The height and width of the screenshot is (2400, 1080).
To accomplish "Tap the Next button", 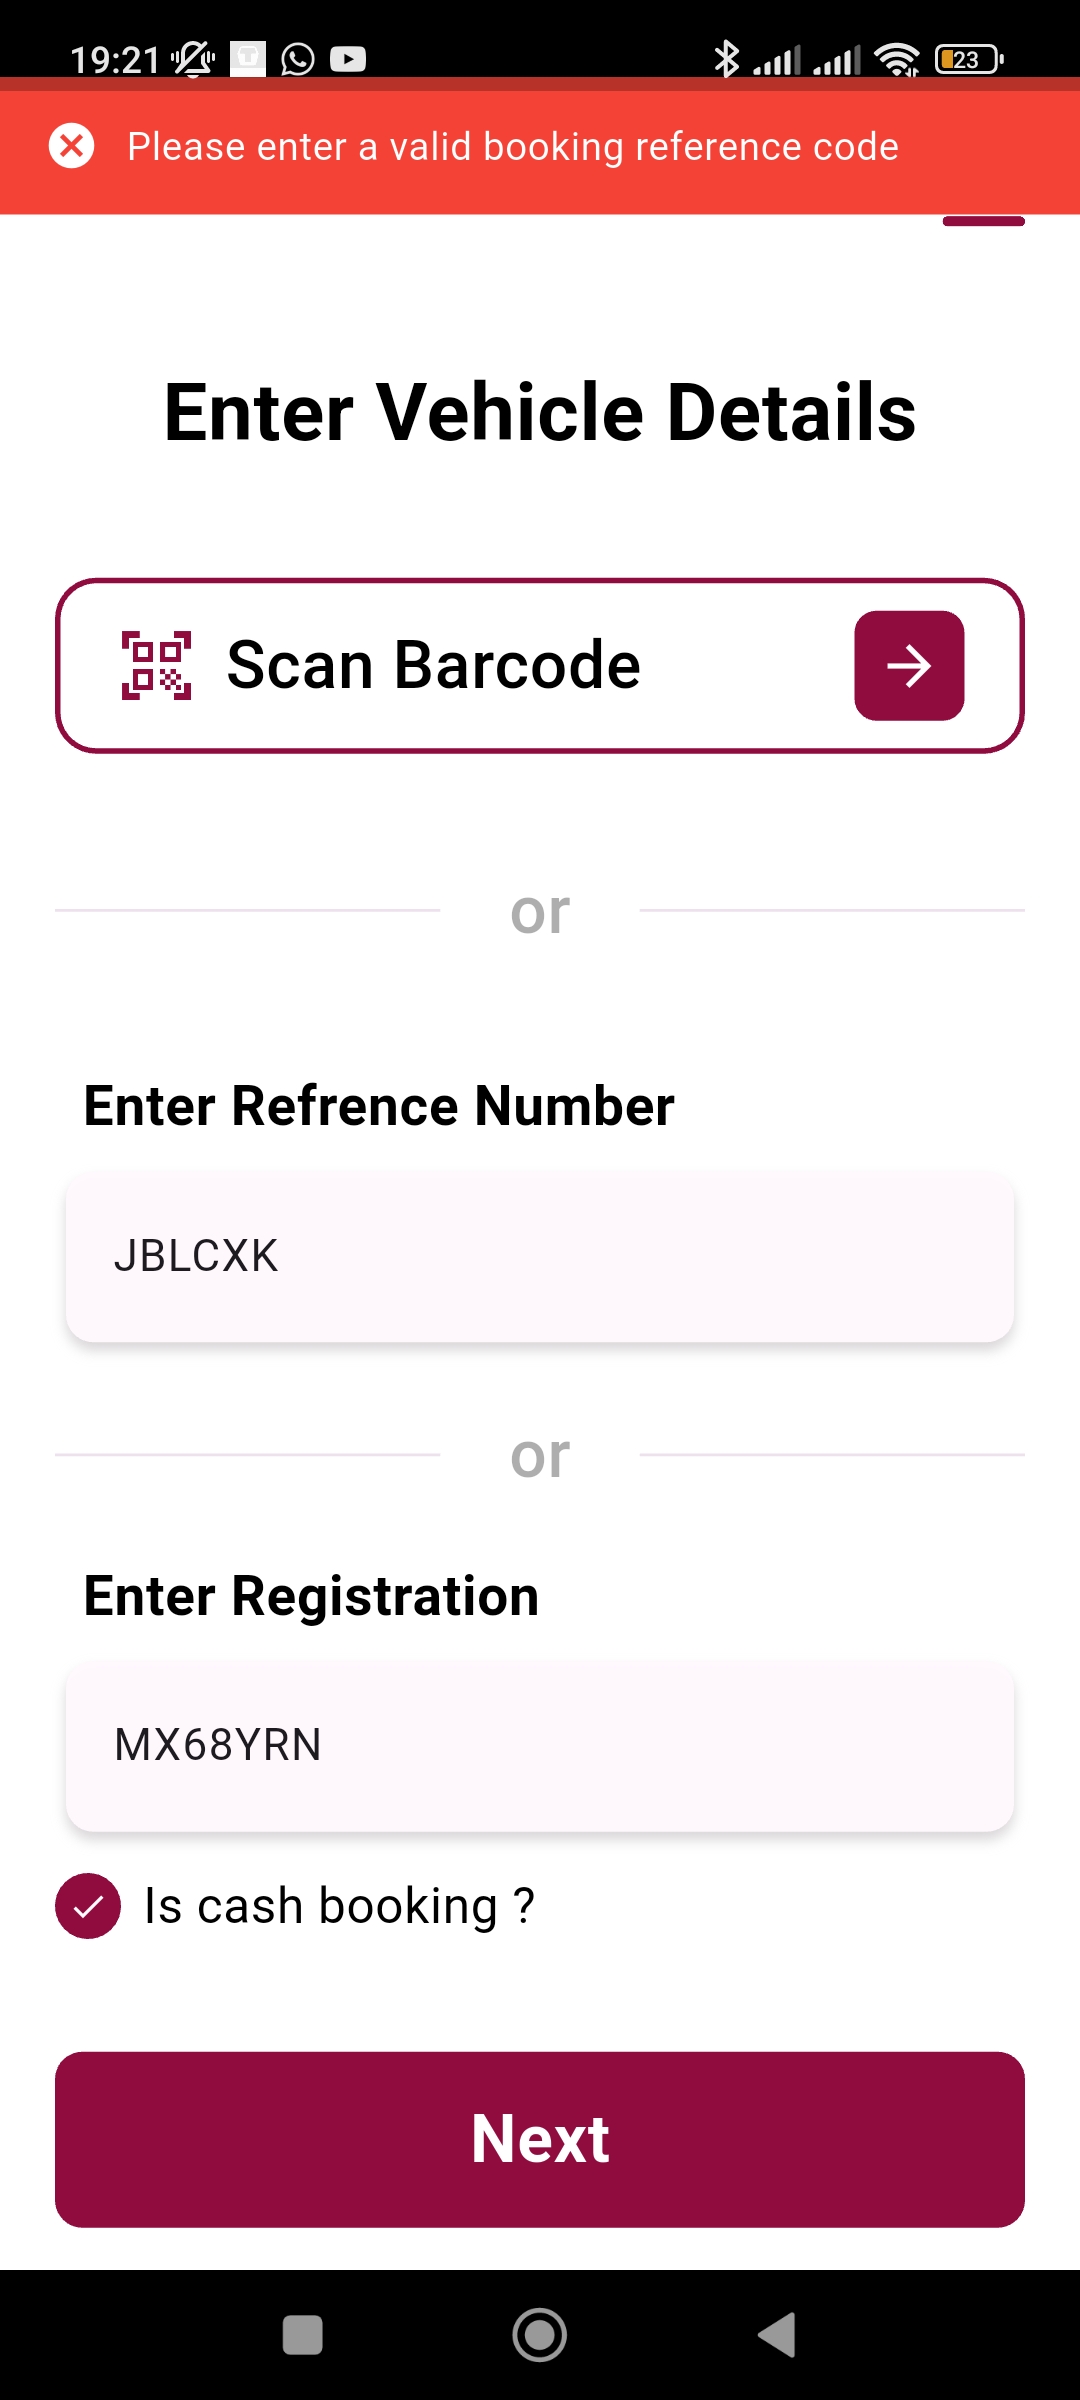I will 540,2140.
